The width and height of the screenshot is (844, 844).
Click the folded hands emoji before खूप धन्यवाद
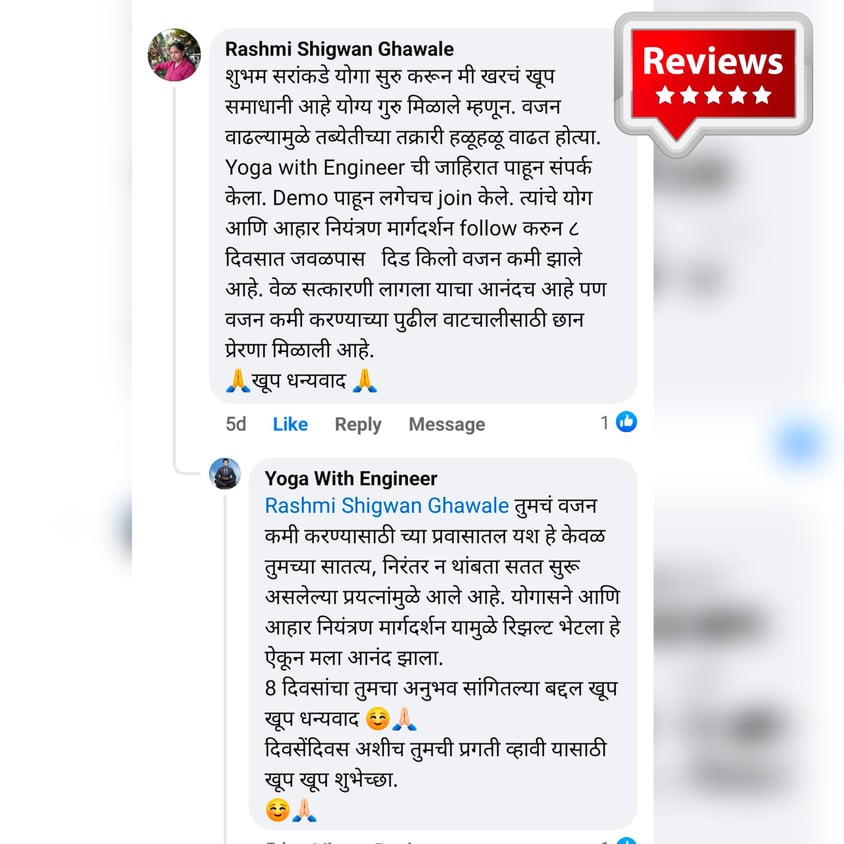coord(238,381)
